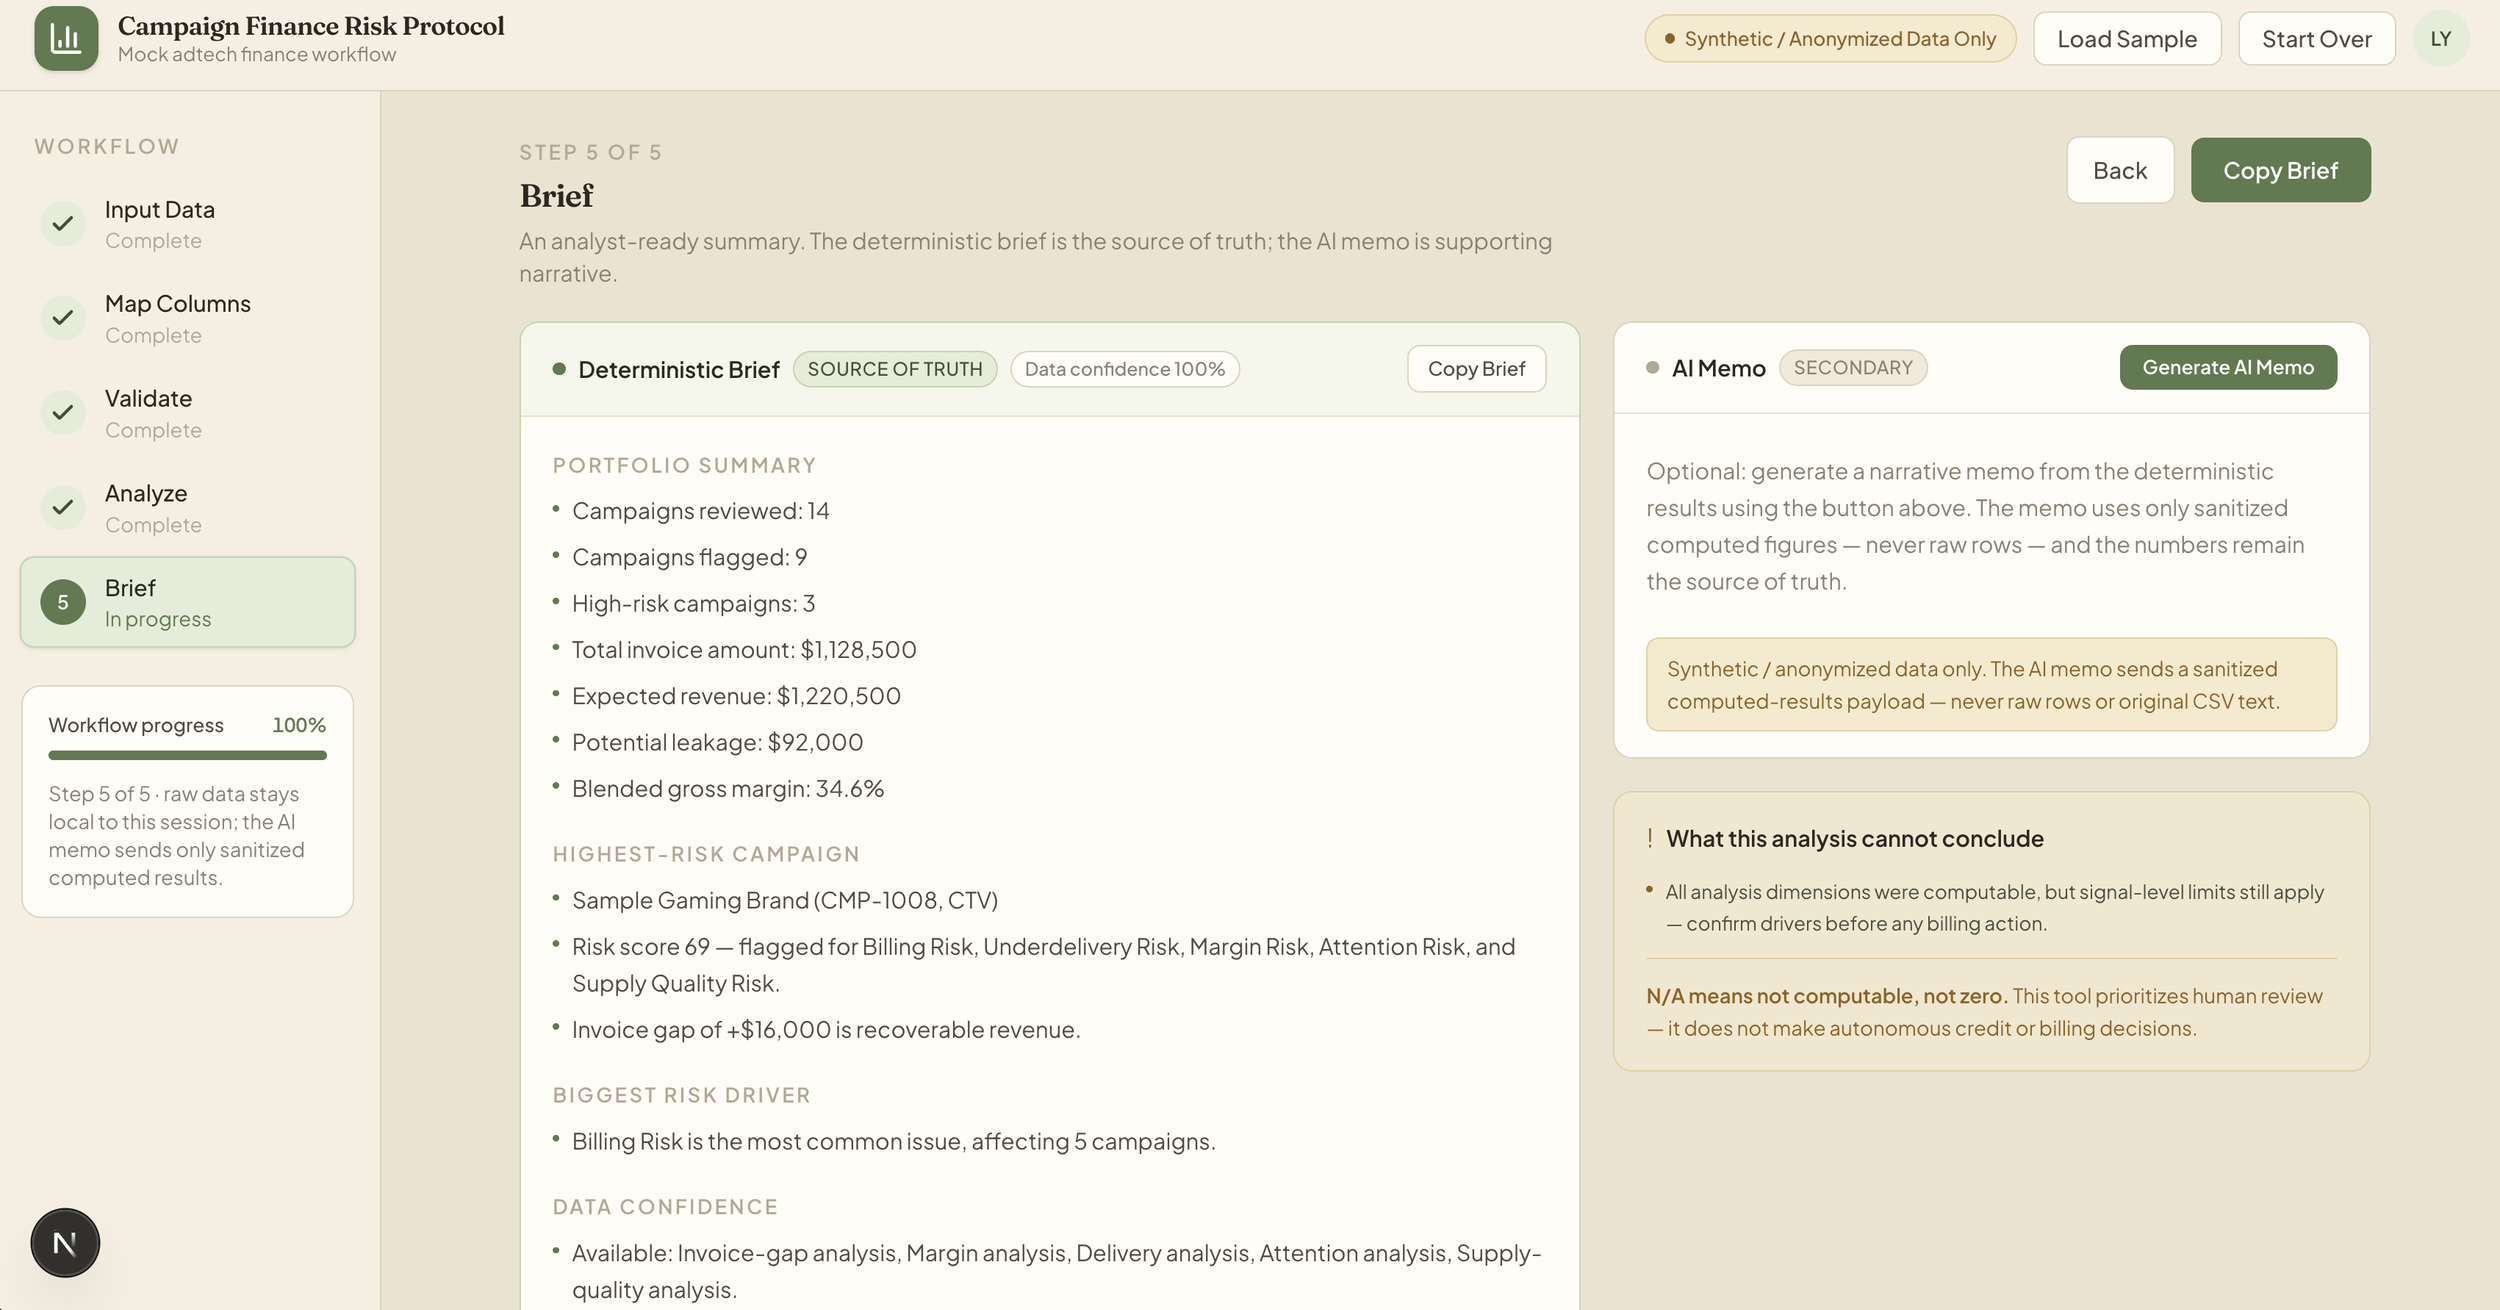Click the Campaign Finance Risk Protocol title
The image size is (2500, 1310).
click(x=311, y=26)
